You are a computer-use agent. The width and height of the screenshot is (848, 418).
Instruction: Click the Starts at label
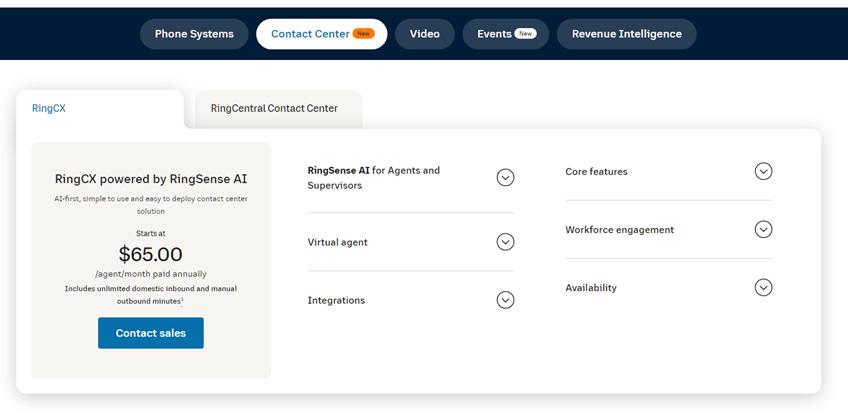(151, 234)
